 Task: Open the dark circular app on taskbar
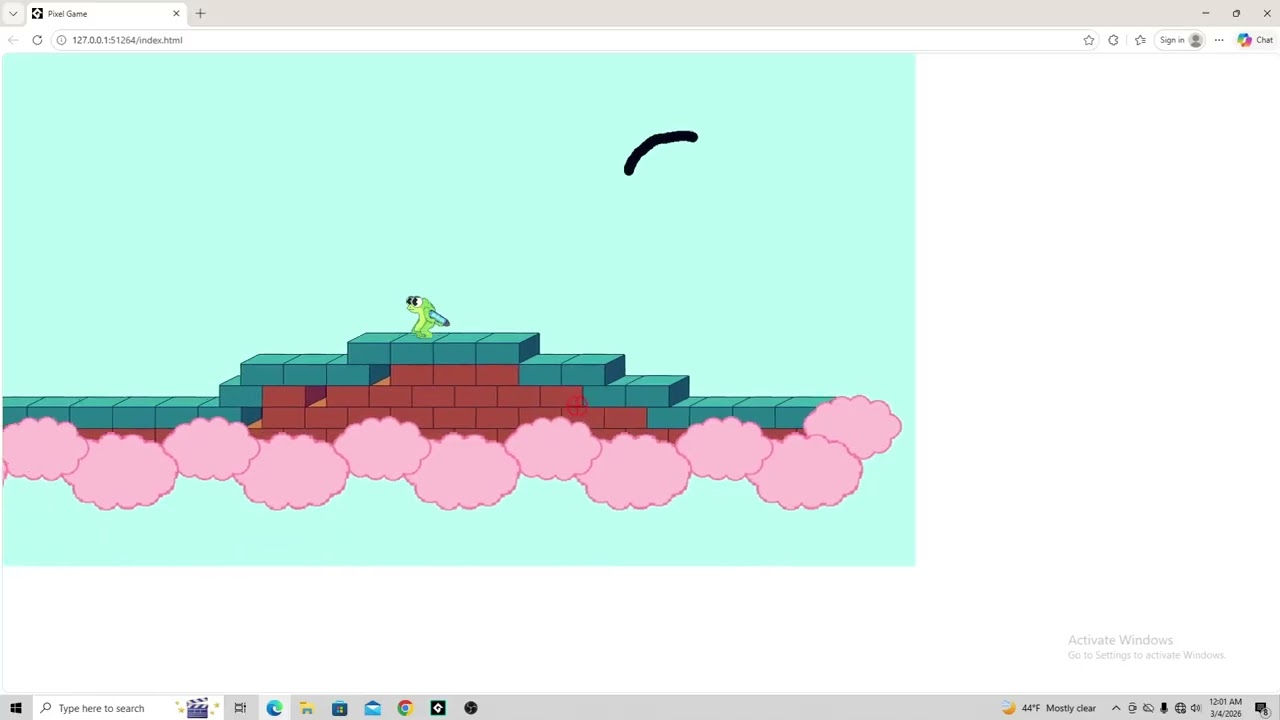(471, 708)
